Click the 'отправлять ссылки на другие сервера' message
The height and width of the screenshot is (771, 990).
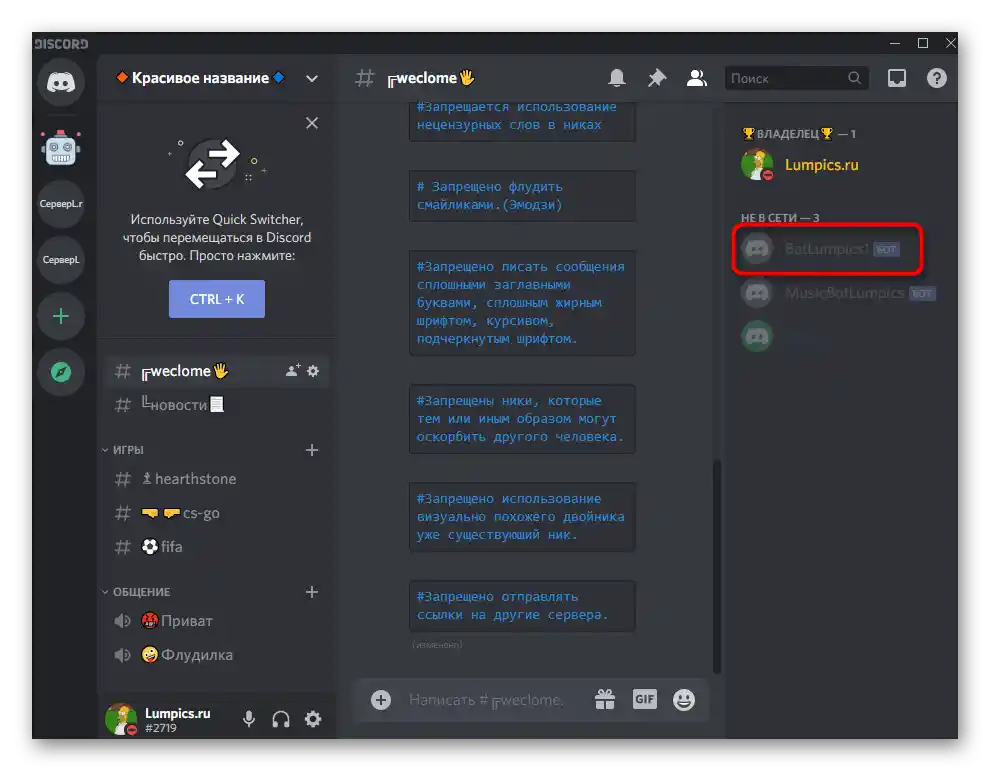pos(522,606)
